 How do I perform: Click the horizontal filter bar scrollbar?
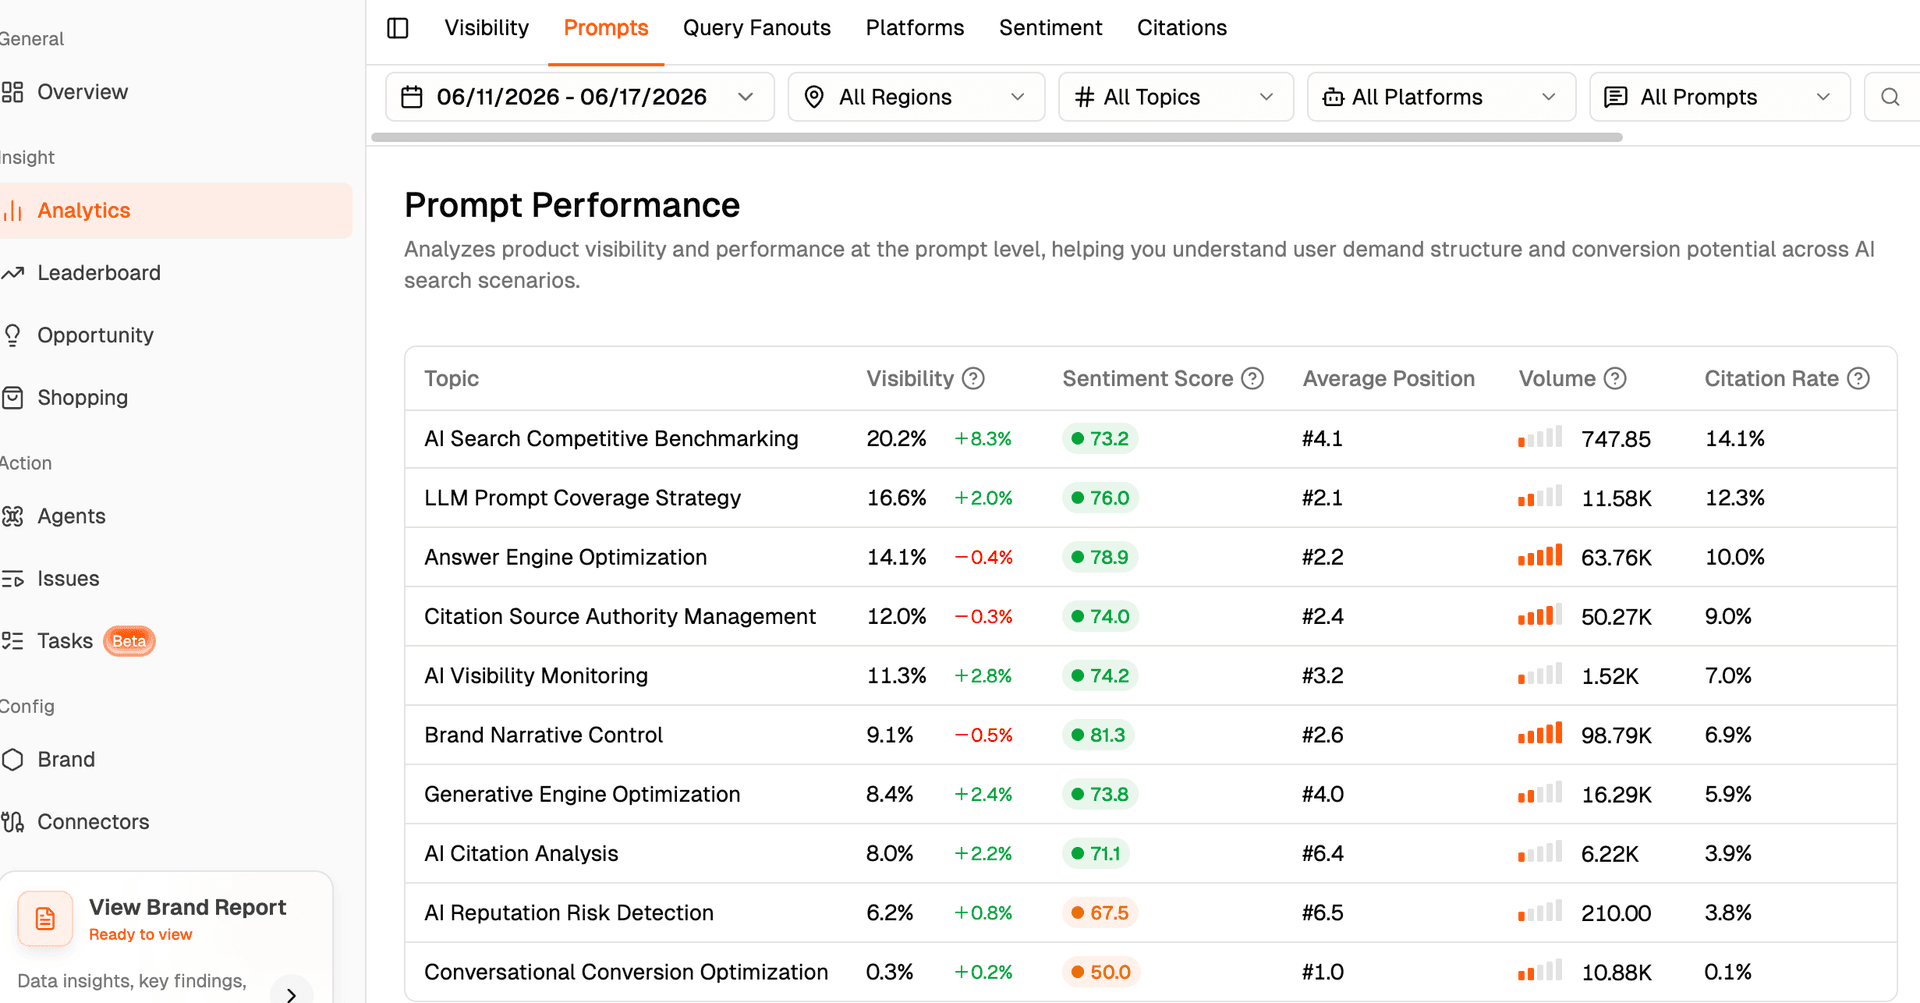pos(997,138)
